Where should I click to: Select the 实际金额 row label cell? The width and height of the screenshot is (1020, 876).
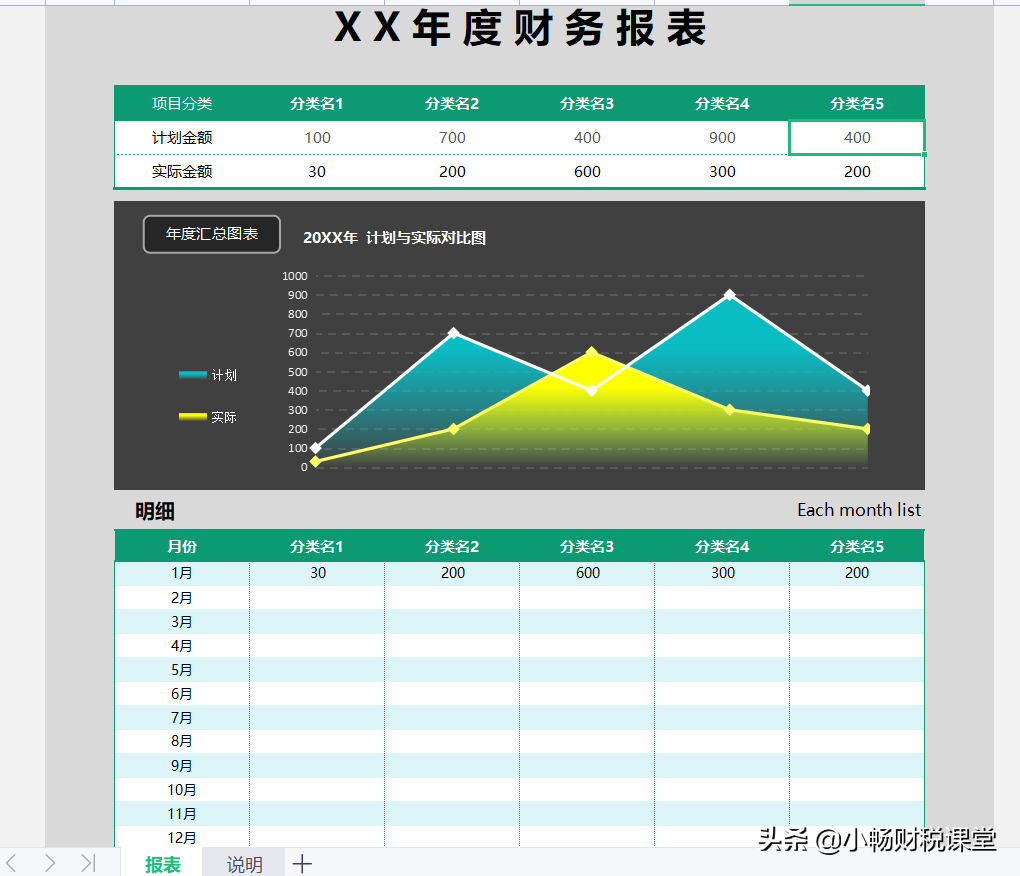click(x=181, y=171)
